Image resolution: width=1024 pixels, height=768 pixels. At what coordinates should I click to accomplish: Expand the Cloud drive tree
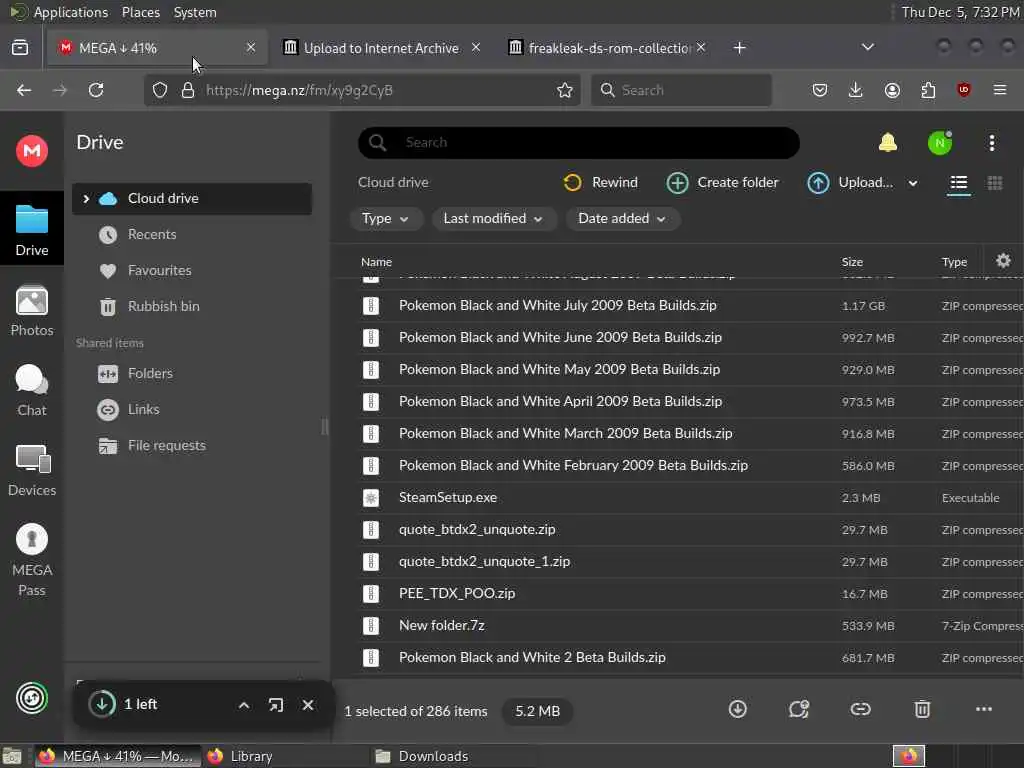pos(86,199)
